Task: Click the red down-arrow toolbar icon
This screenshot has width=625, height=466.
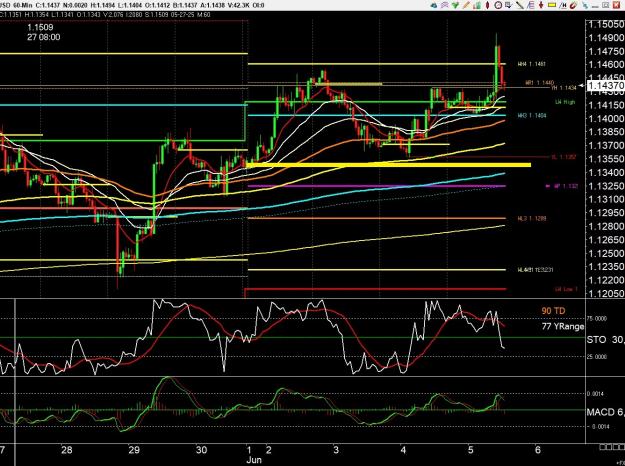Action: click(541, 5)
